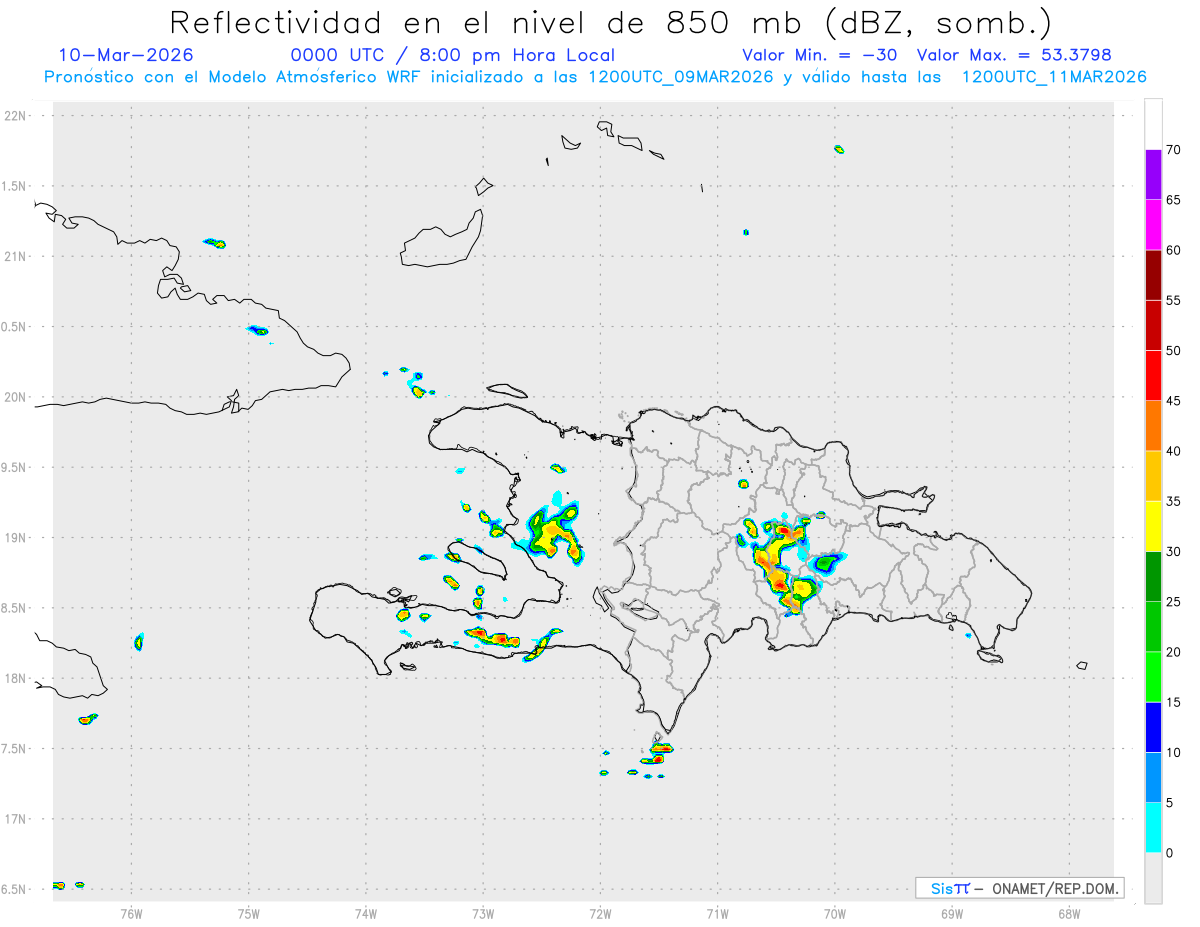The width and height of the screenshot is (1200, 927).
Task: Click the '40' color bar tick label
Action: (1173, 451)
